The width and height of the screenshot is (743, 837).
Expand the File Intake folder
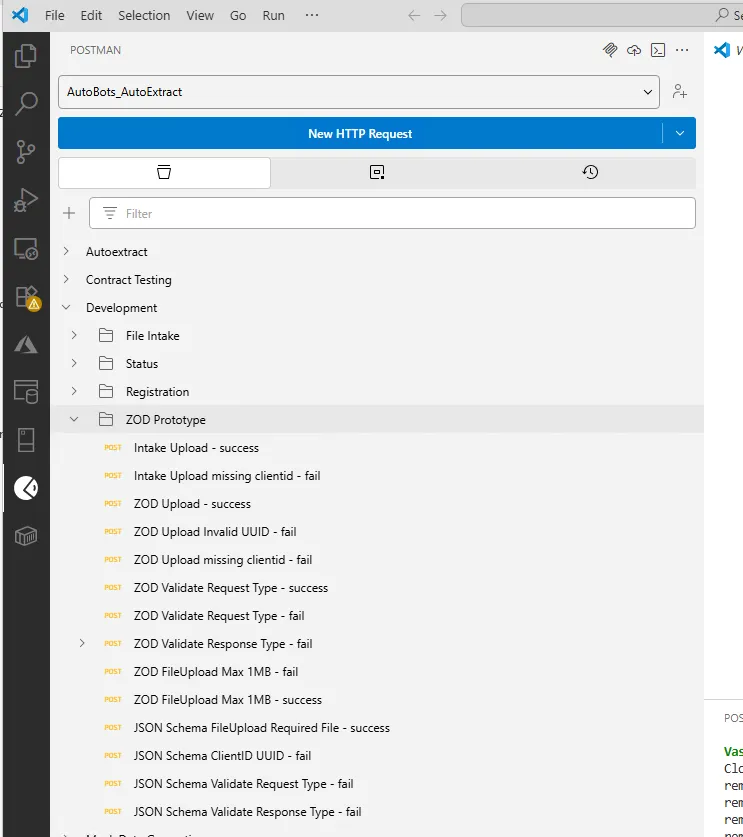click(74, 335)
